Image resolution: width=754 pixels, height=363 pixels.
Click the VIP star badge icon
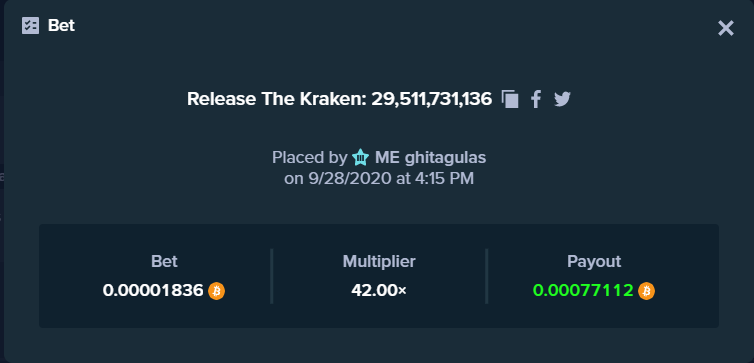pos(360,157)
